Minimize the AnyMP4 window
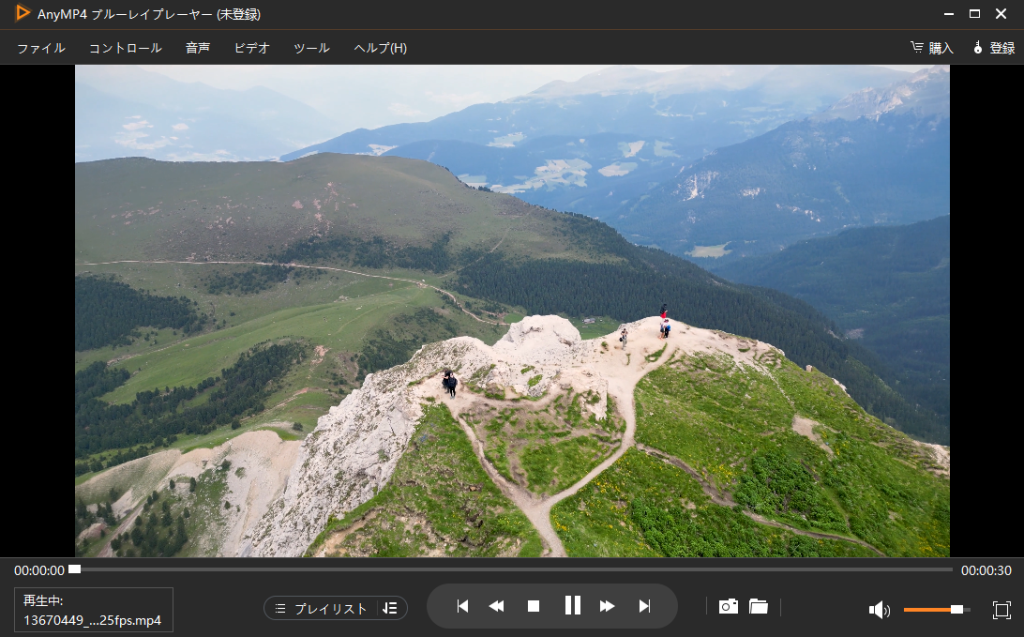This screenshot has width=1024, height=637. (948, 14)
